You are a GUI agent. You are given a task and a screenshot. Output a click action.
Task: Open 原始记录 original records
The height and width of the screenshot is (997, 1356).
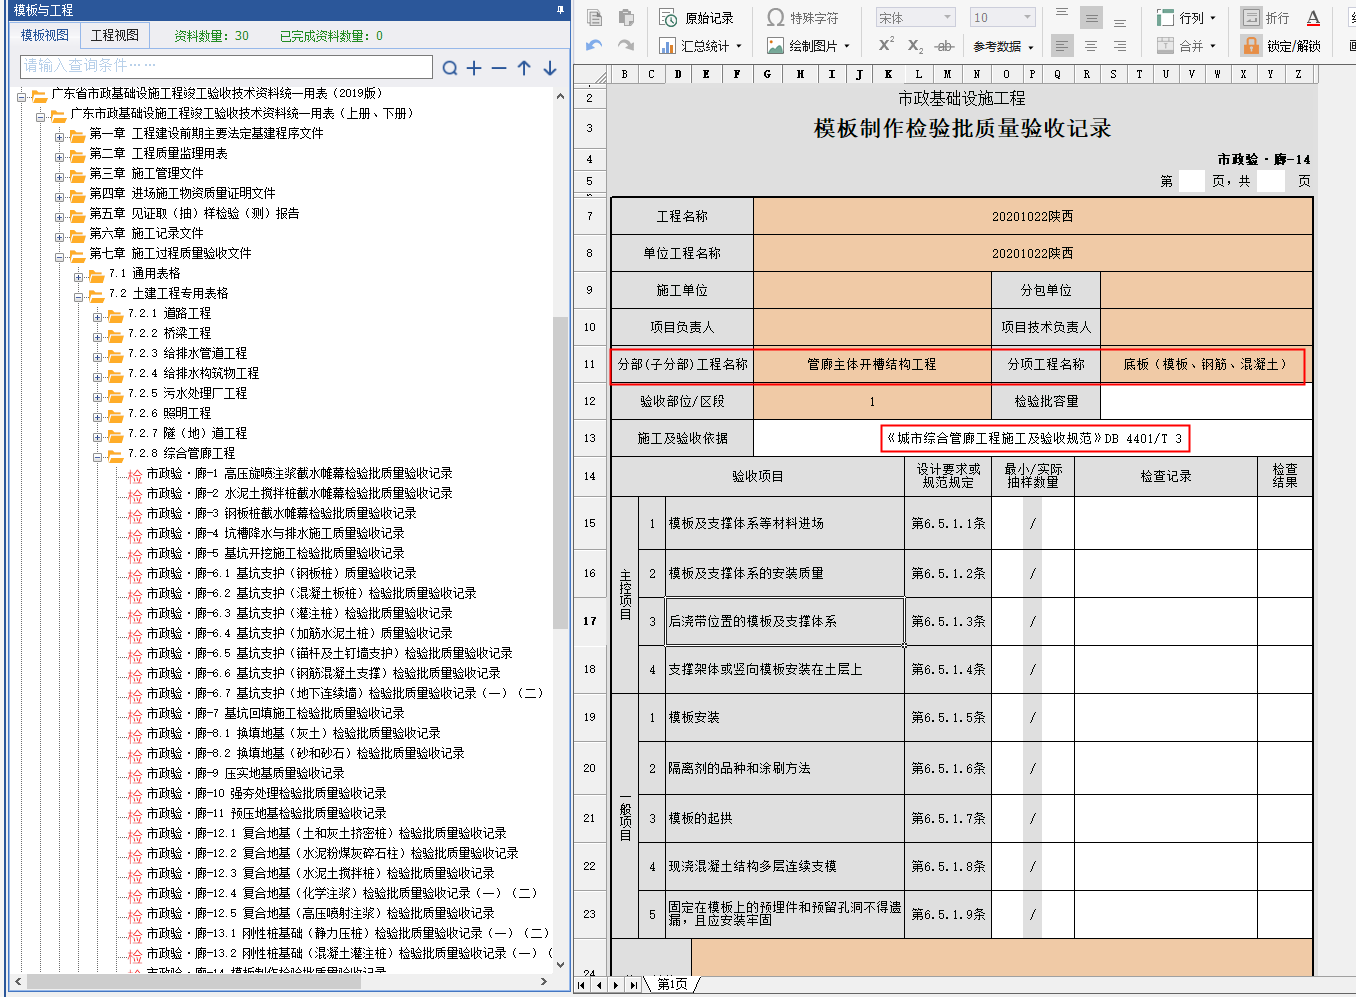click(696, 18)
